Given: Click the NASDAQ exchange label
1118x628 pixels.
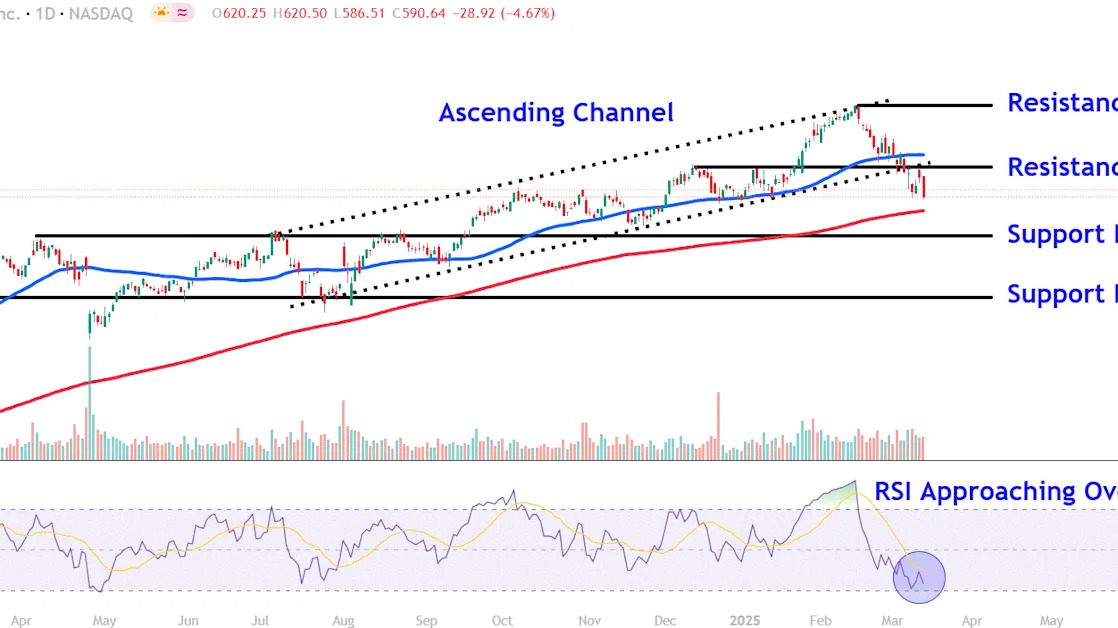Looking at the screenshot, I should pyautogui.click(x=101, y=14).
